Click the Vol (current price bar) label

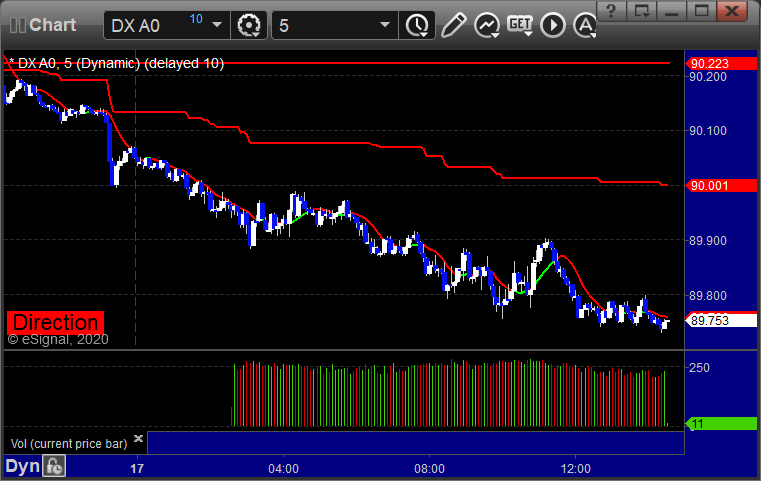[x=68, y=444]
